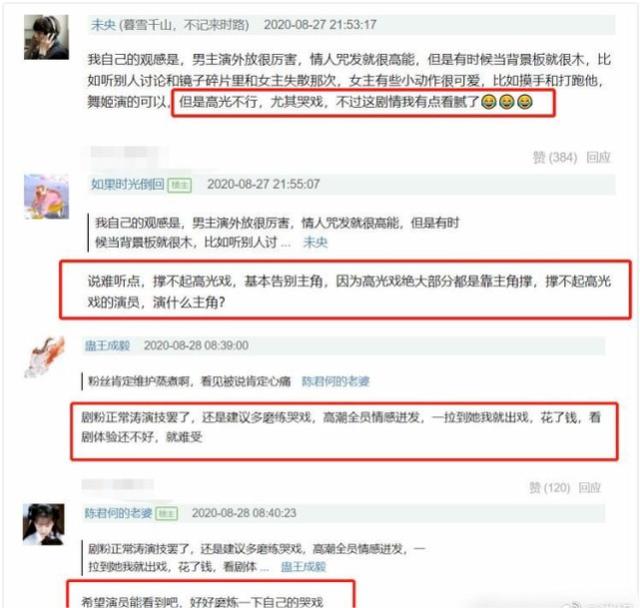
Task: Open quoted author link 陈君何的老婆 after quote
Action: click(335, 382)
